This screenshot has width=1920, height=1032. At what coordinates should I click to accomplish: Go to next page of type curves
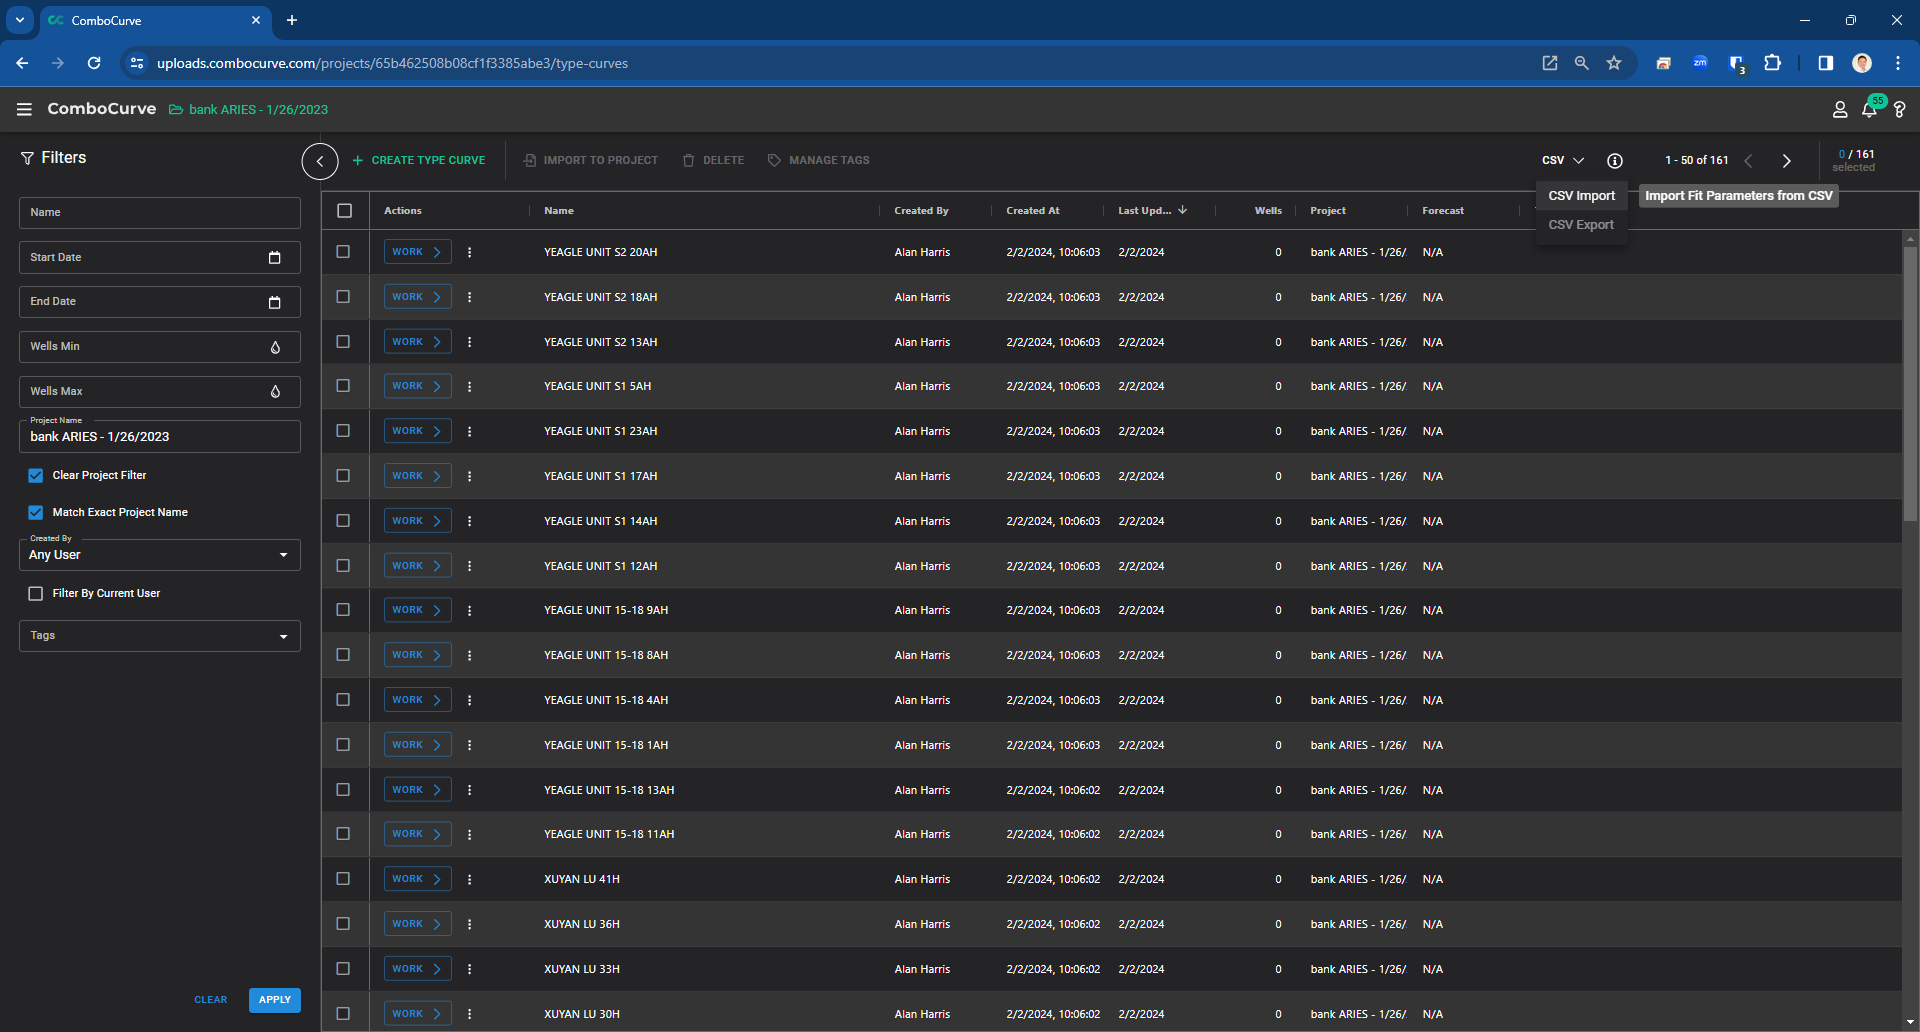1786,161
